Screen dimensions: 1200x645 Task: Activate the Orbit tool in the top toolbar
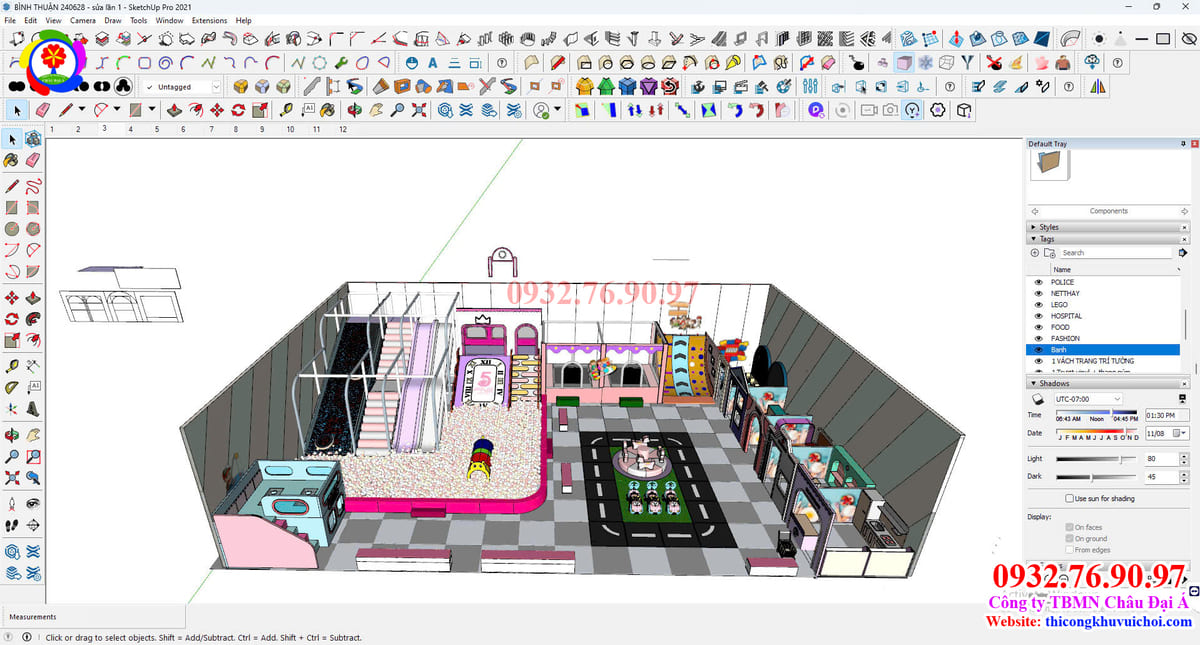(354, 110)
